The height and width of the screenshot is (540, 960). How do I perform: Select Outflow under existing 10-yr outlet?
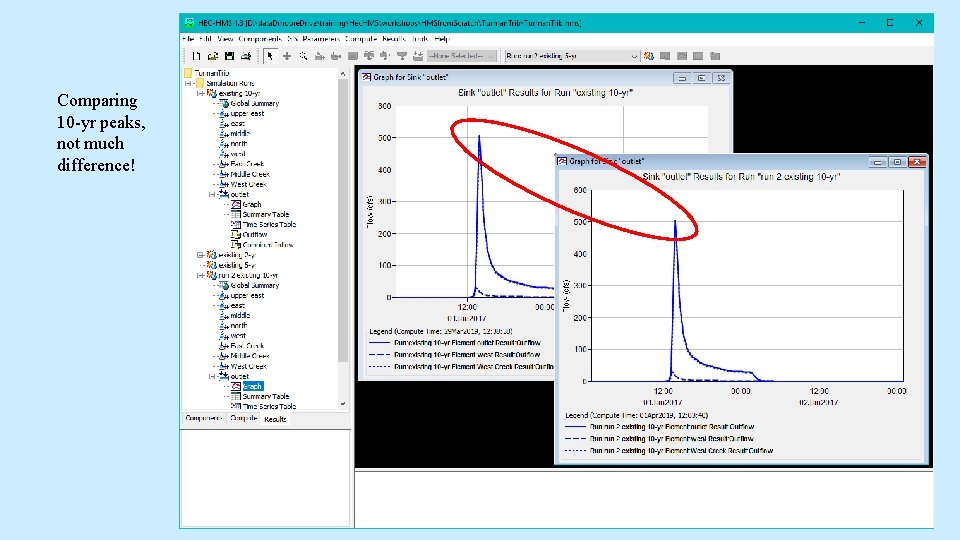[x=255, y=234]
